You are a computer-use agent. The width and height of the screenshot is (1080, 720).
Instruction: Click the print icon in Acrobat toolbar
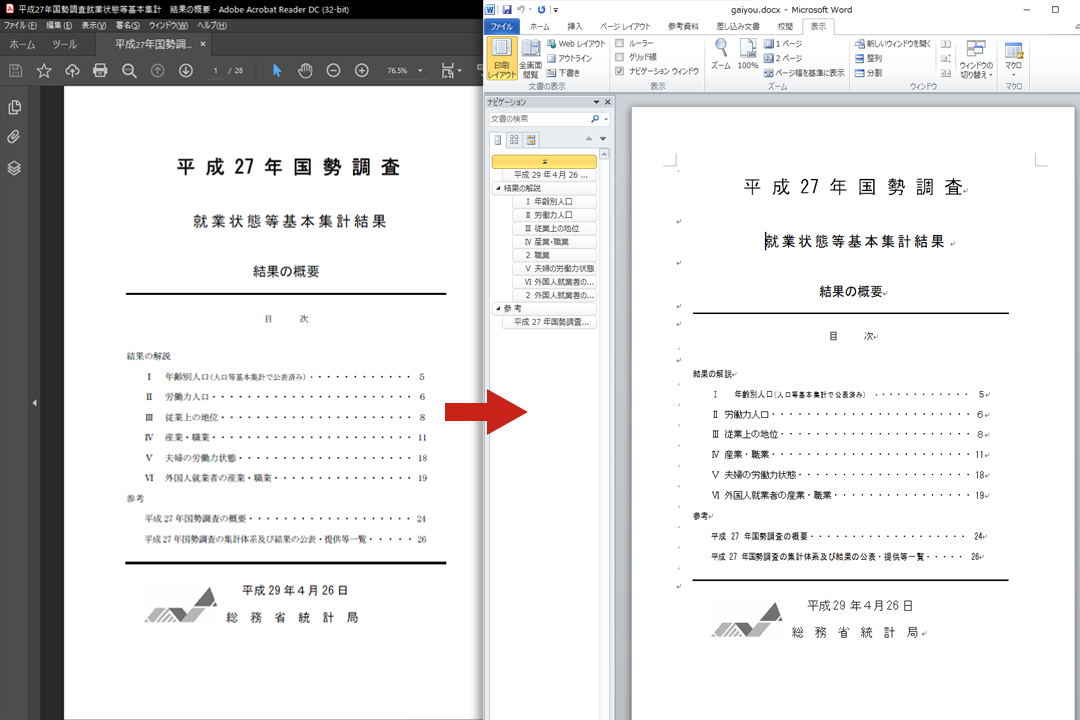(100, 70)
